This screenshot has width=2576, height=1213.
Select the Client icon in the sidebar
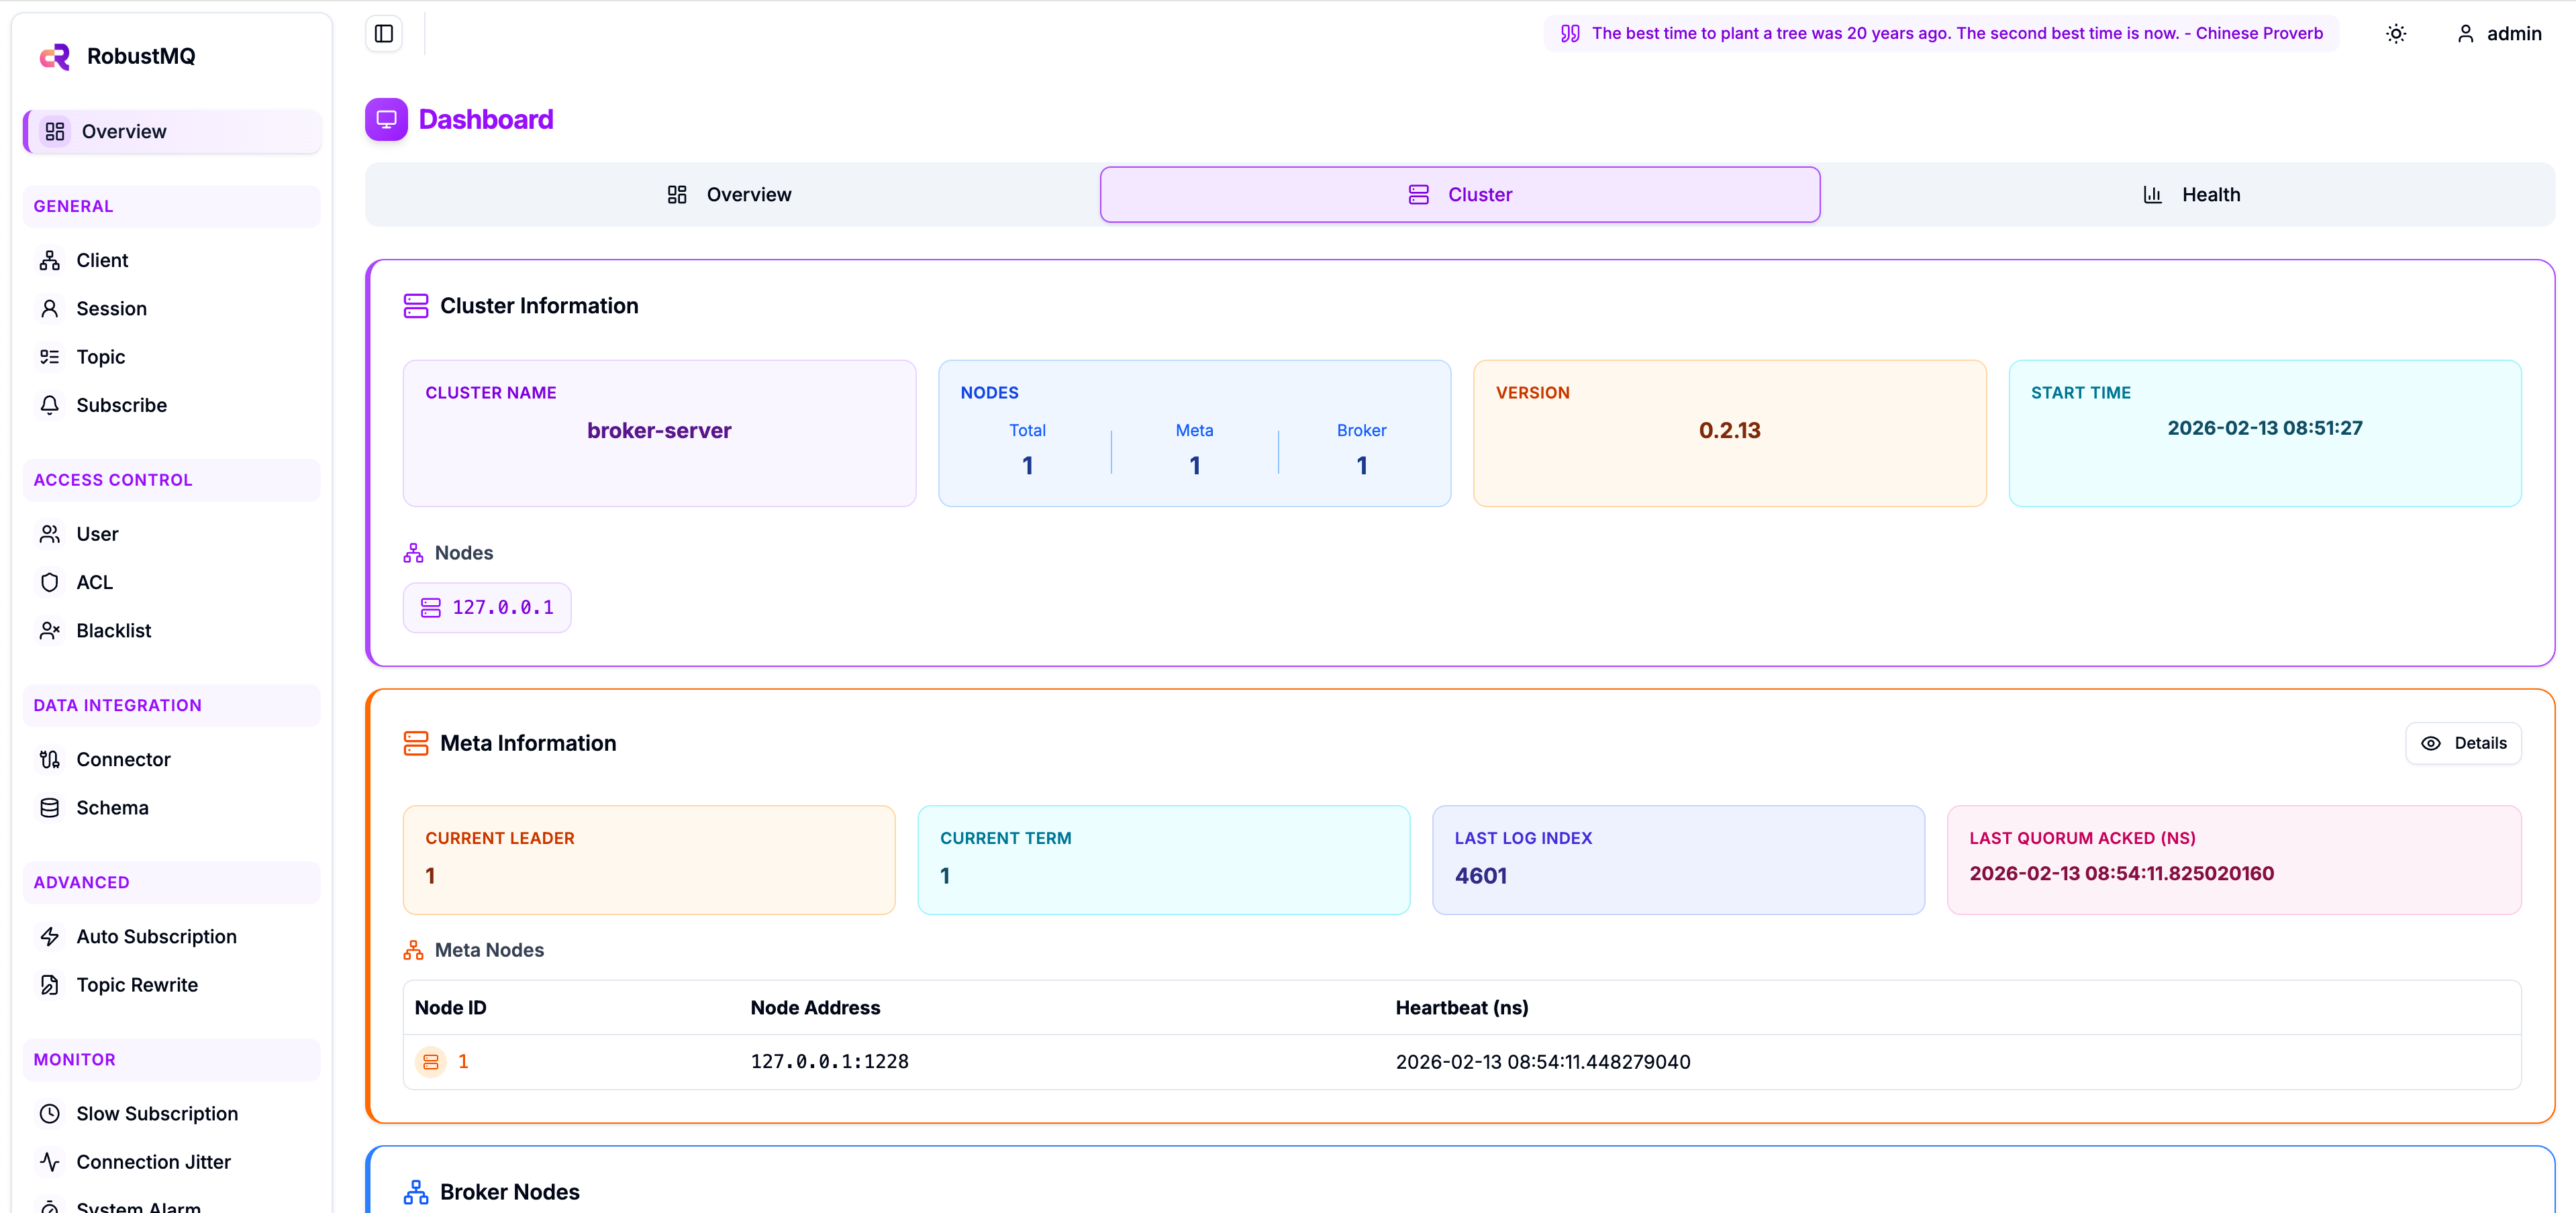point(51,260)
